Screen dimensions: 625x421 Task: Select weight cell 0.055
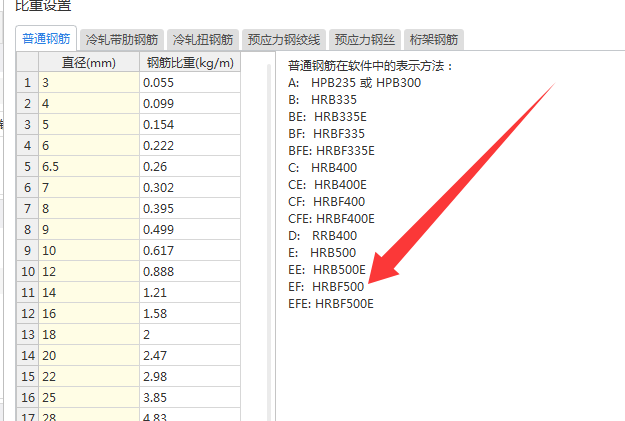190,83
